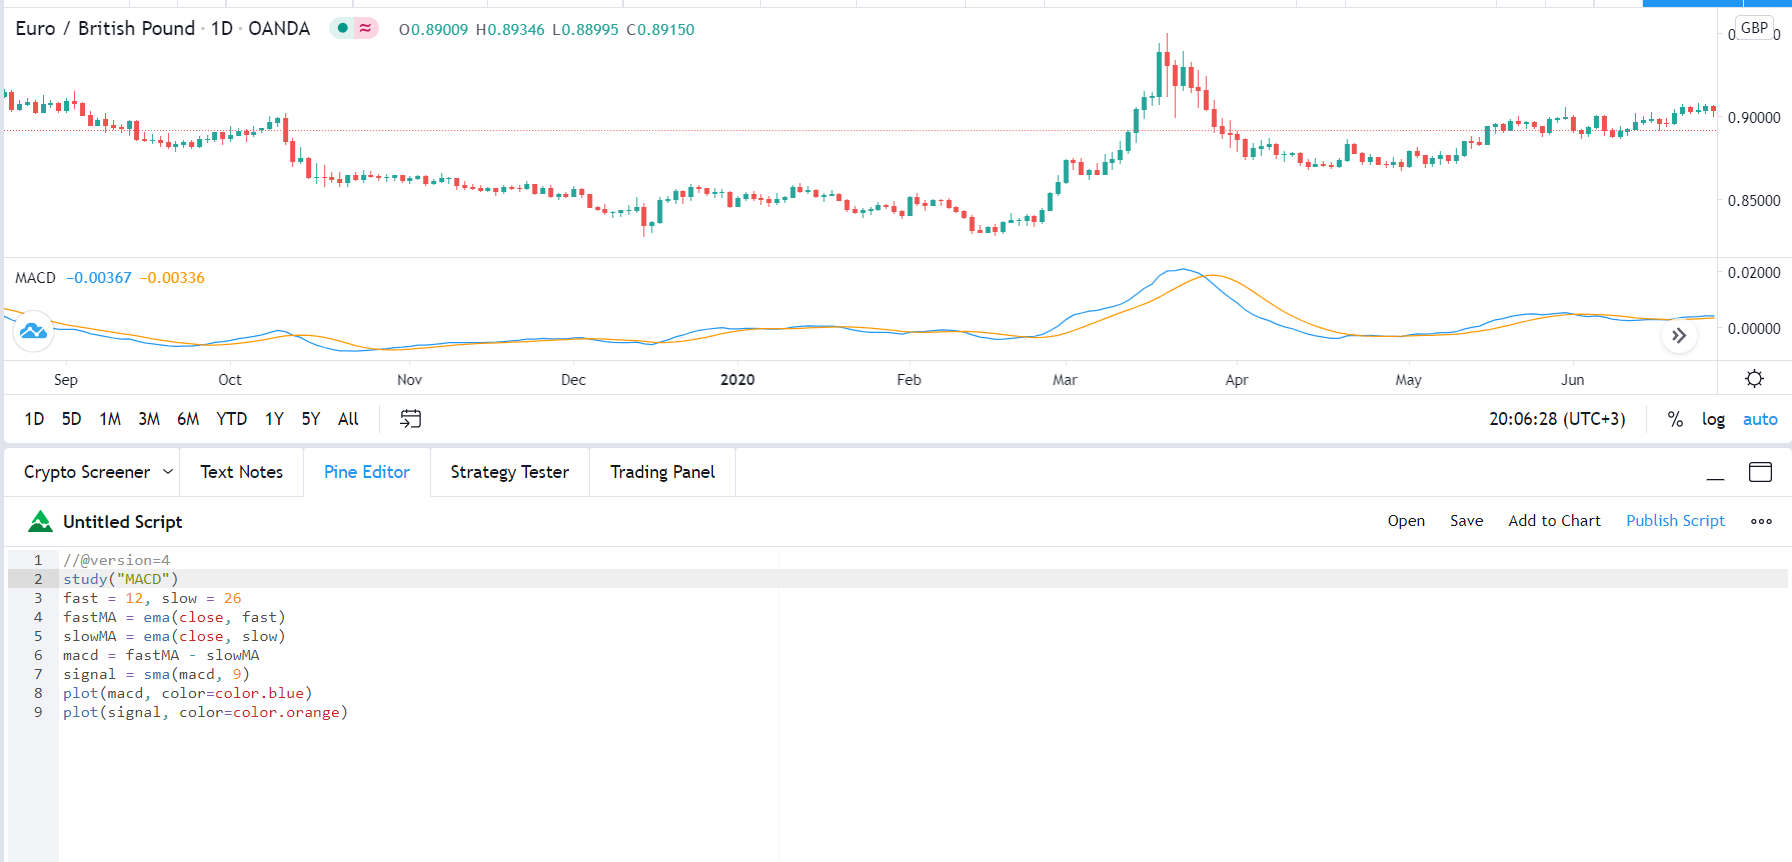Click the 0.90000 price scale label
Screen dimensions: 1792x862
click(1754, 117)
